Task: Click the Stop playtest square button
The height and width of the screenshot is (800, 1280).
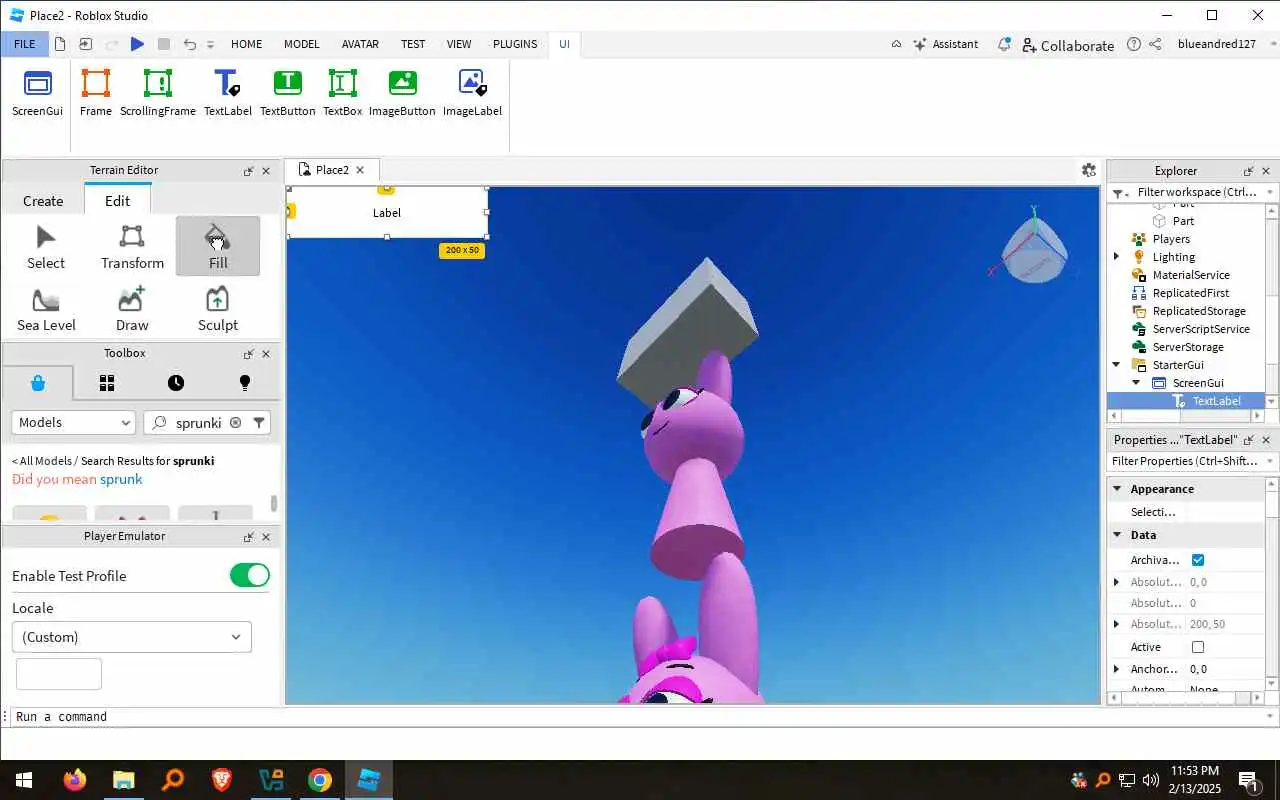Action: [164, 44]
